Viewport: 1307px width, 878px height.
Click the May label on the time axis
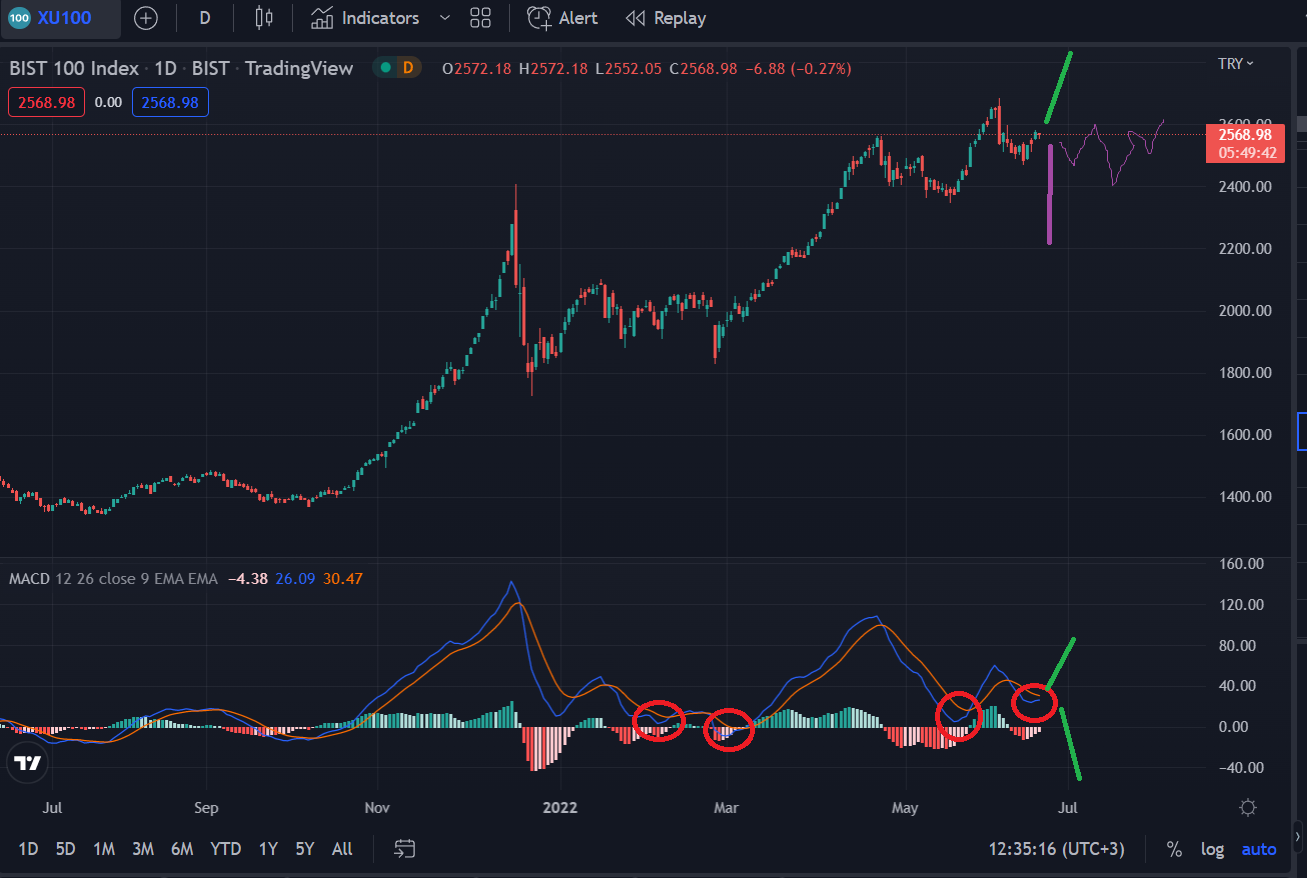(x=904, y=808)
